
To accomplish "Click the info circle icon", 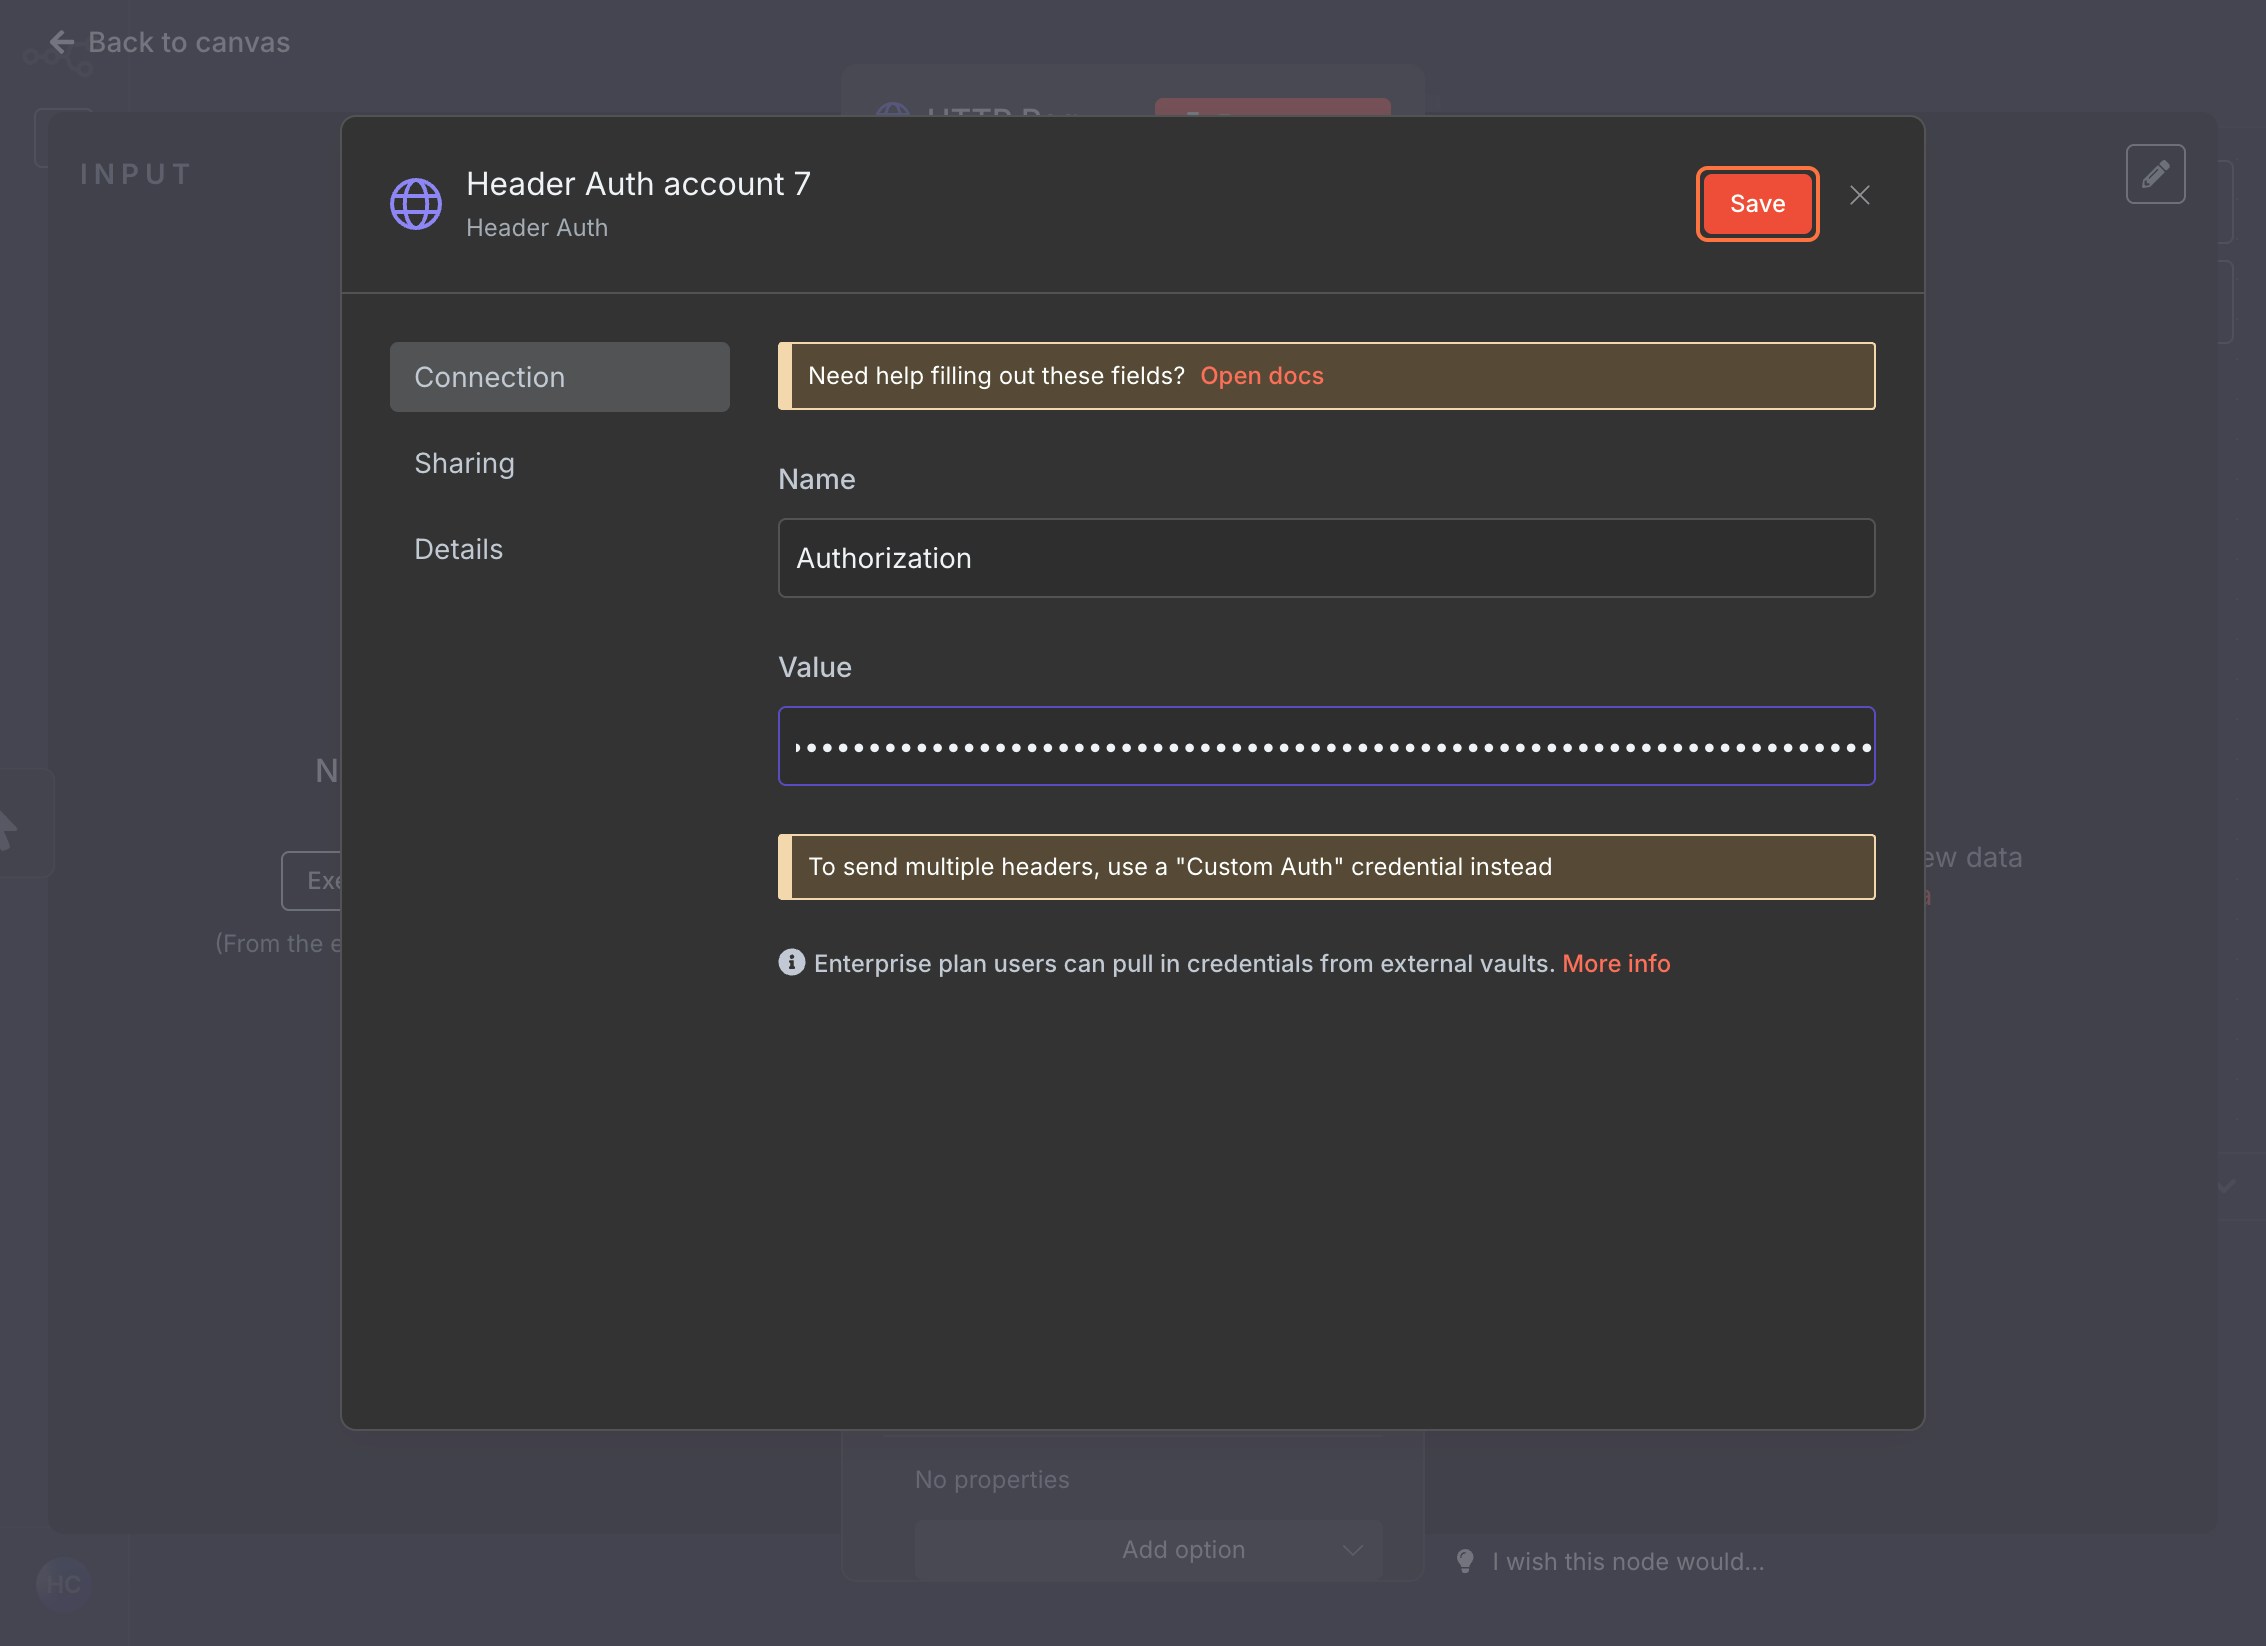I will pos(791,962).
